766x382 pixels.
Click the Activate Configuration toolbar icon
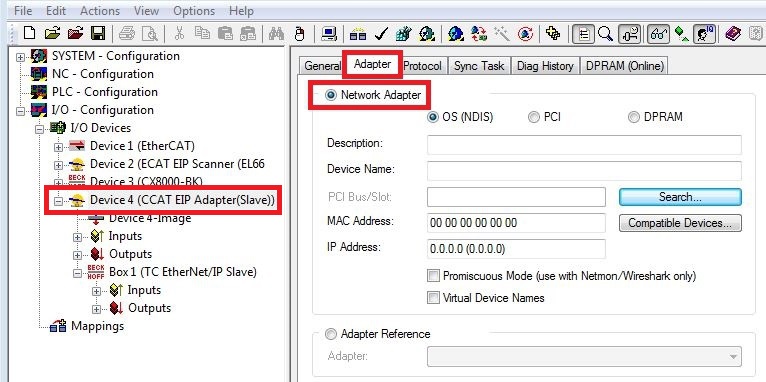click(x=404, y=33)
